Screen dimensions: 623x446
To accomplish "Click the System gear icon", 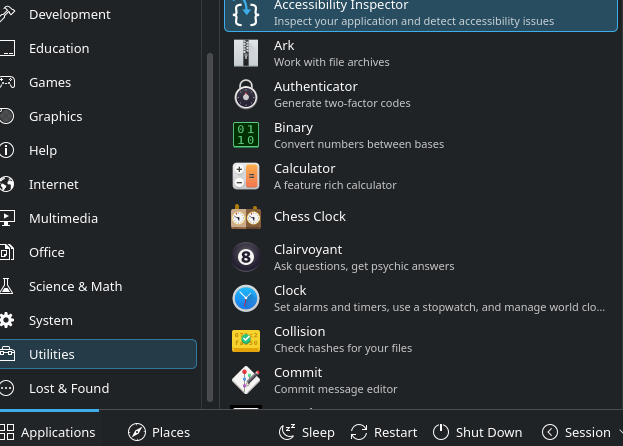I will [6, 321].
